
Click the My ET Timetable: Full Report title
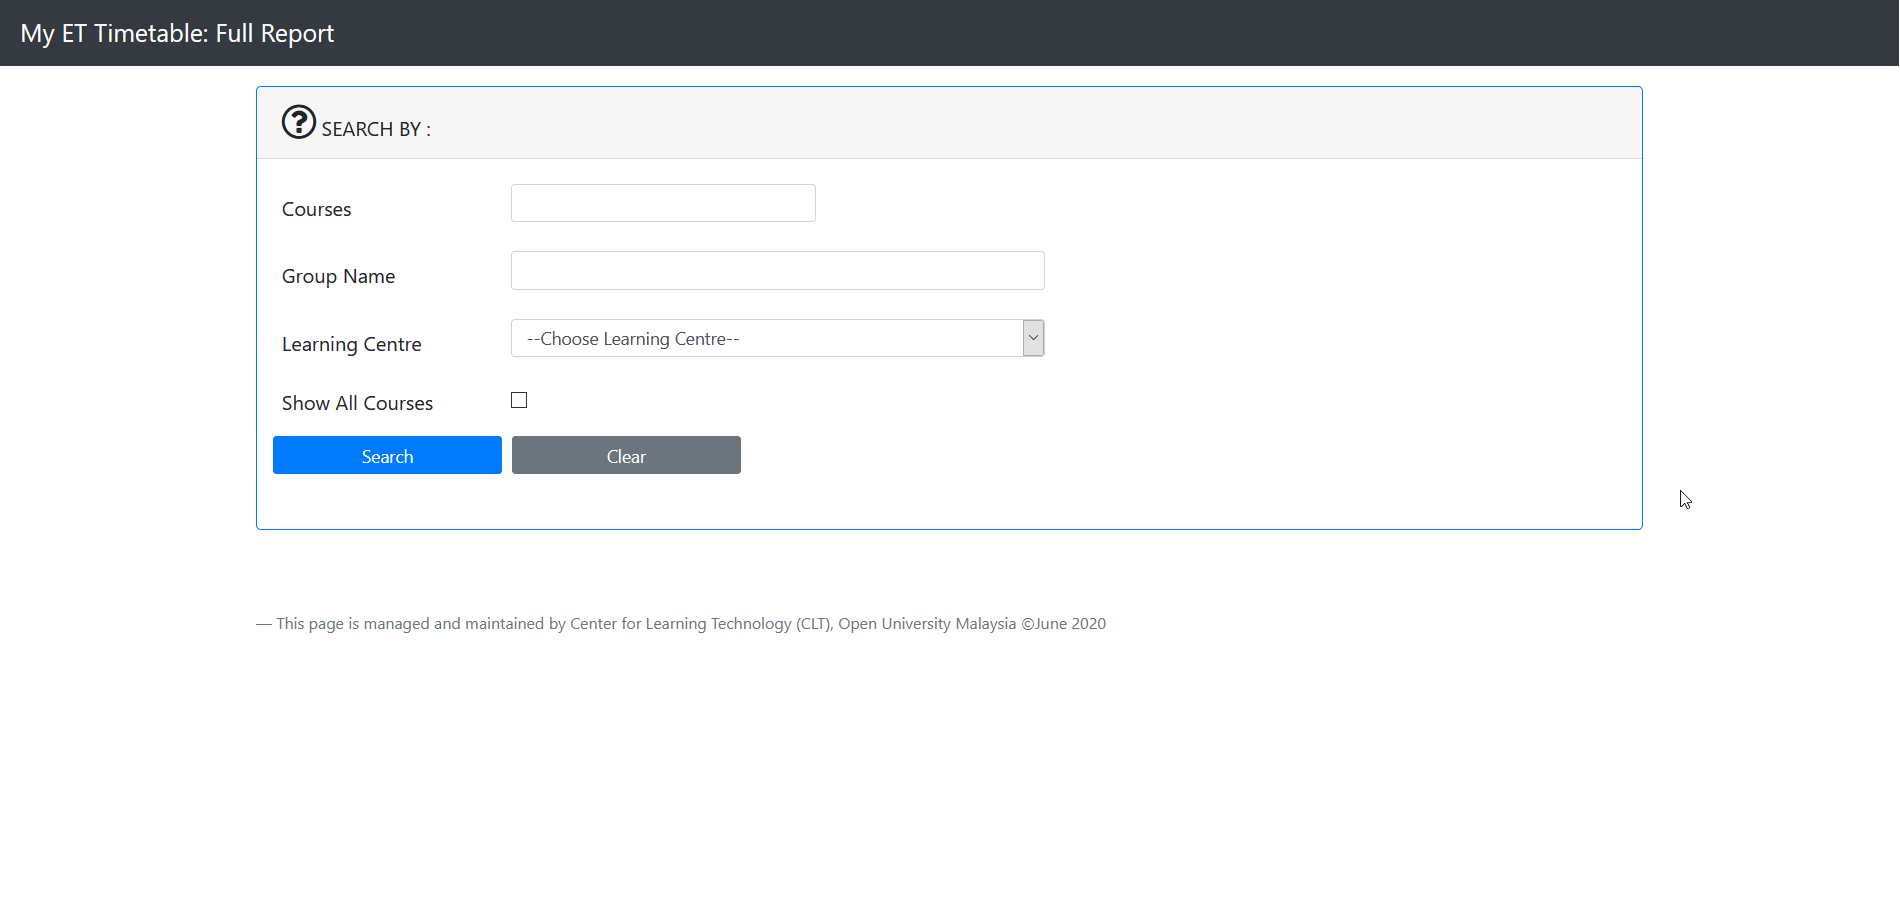177,33
